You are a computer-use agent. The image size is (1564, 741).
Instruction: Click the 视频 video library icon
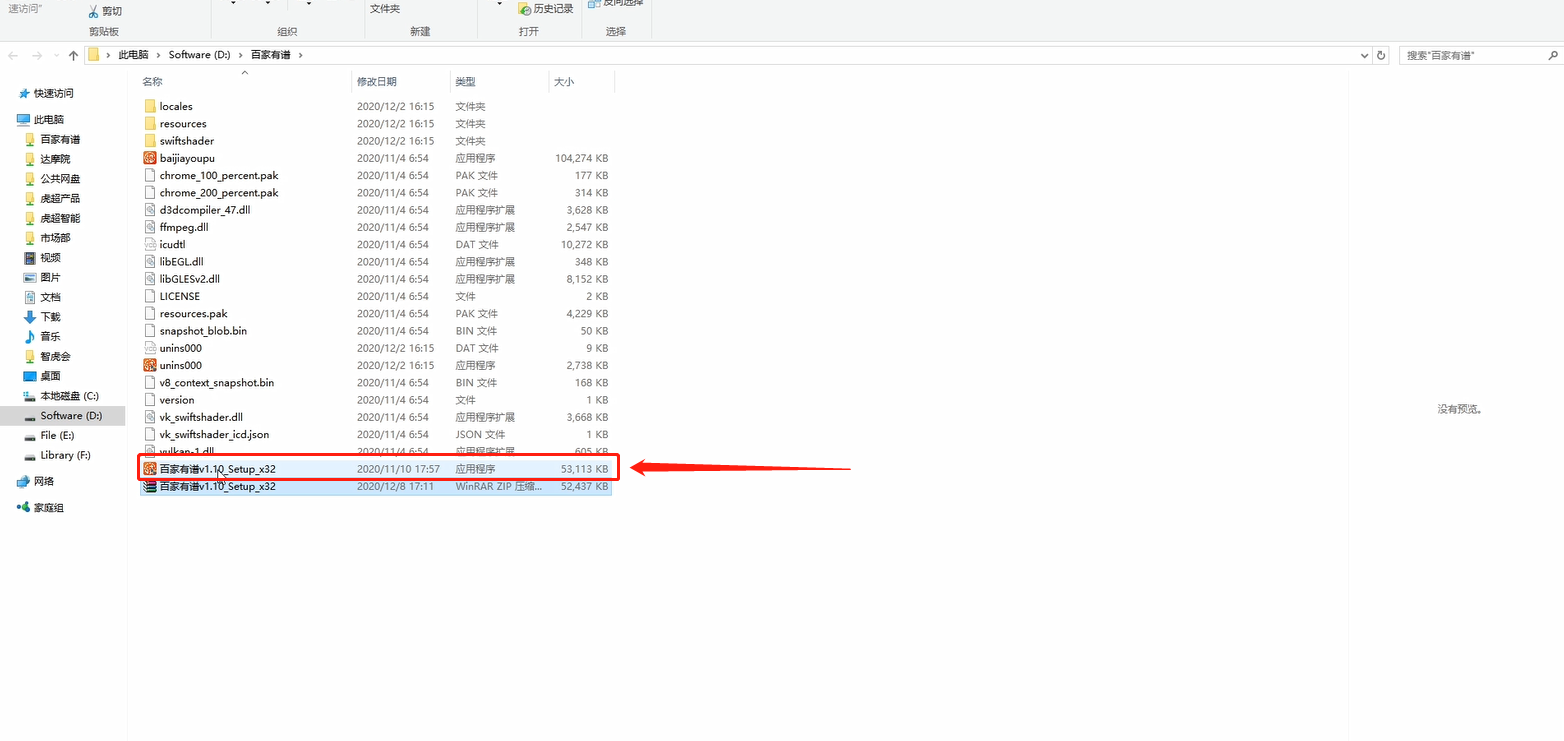pos(30,258)
